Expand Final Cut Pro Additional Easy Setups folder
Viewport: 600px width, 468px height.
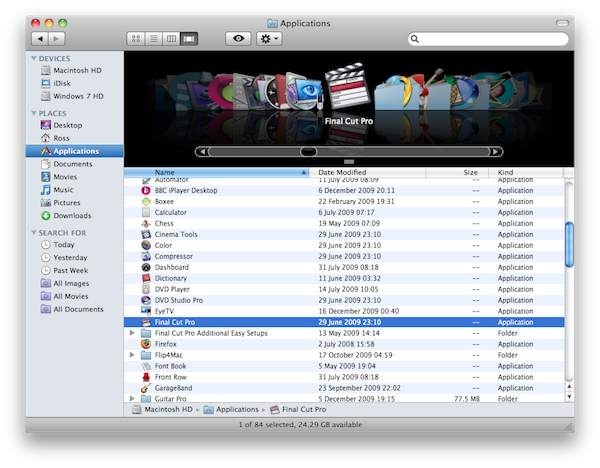coord(132,333)
